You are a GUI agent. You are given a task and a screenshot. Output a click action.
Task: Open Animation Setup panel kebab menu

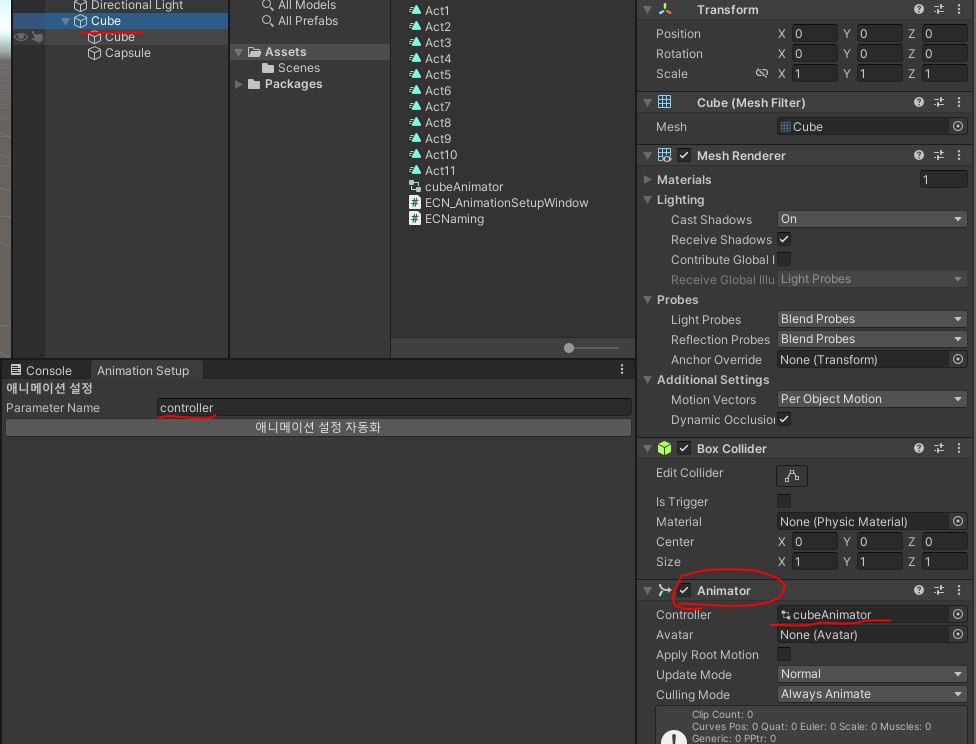click(622, 369)
